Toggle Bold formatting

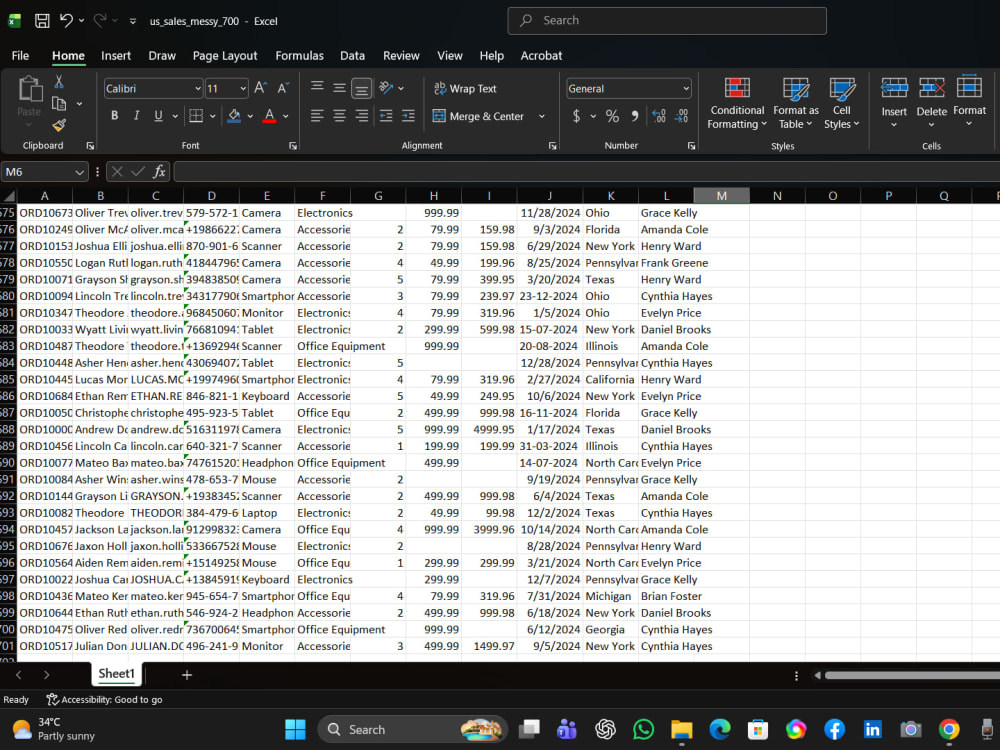(115, 116)
